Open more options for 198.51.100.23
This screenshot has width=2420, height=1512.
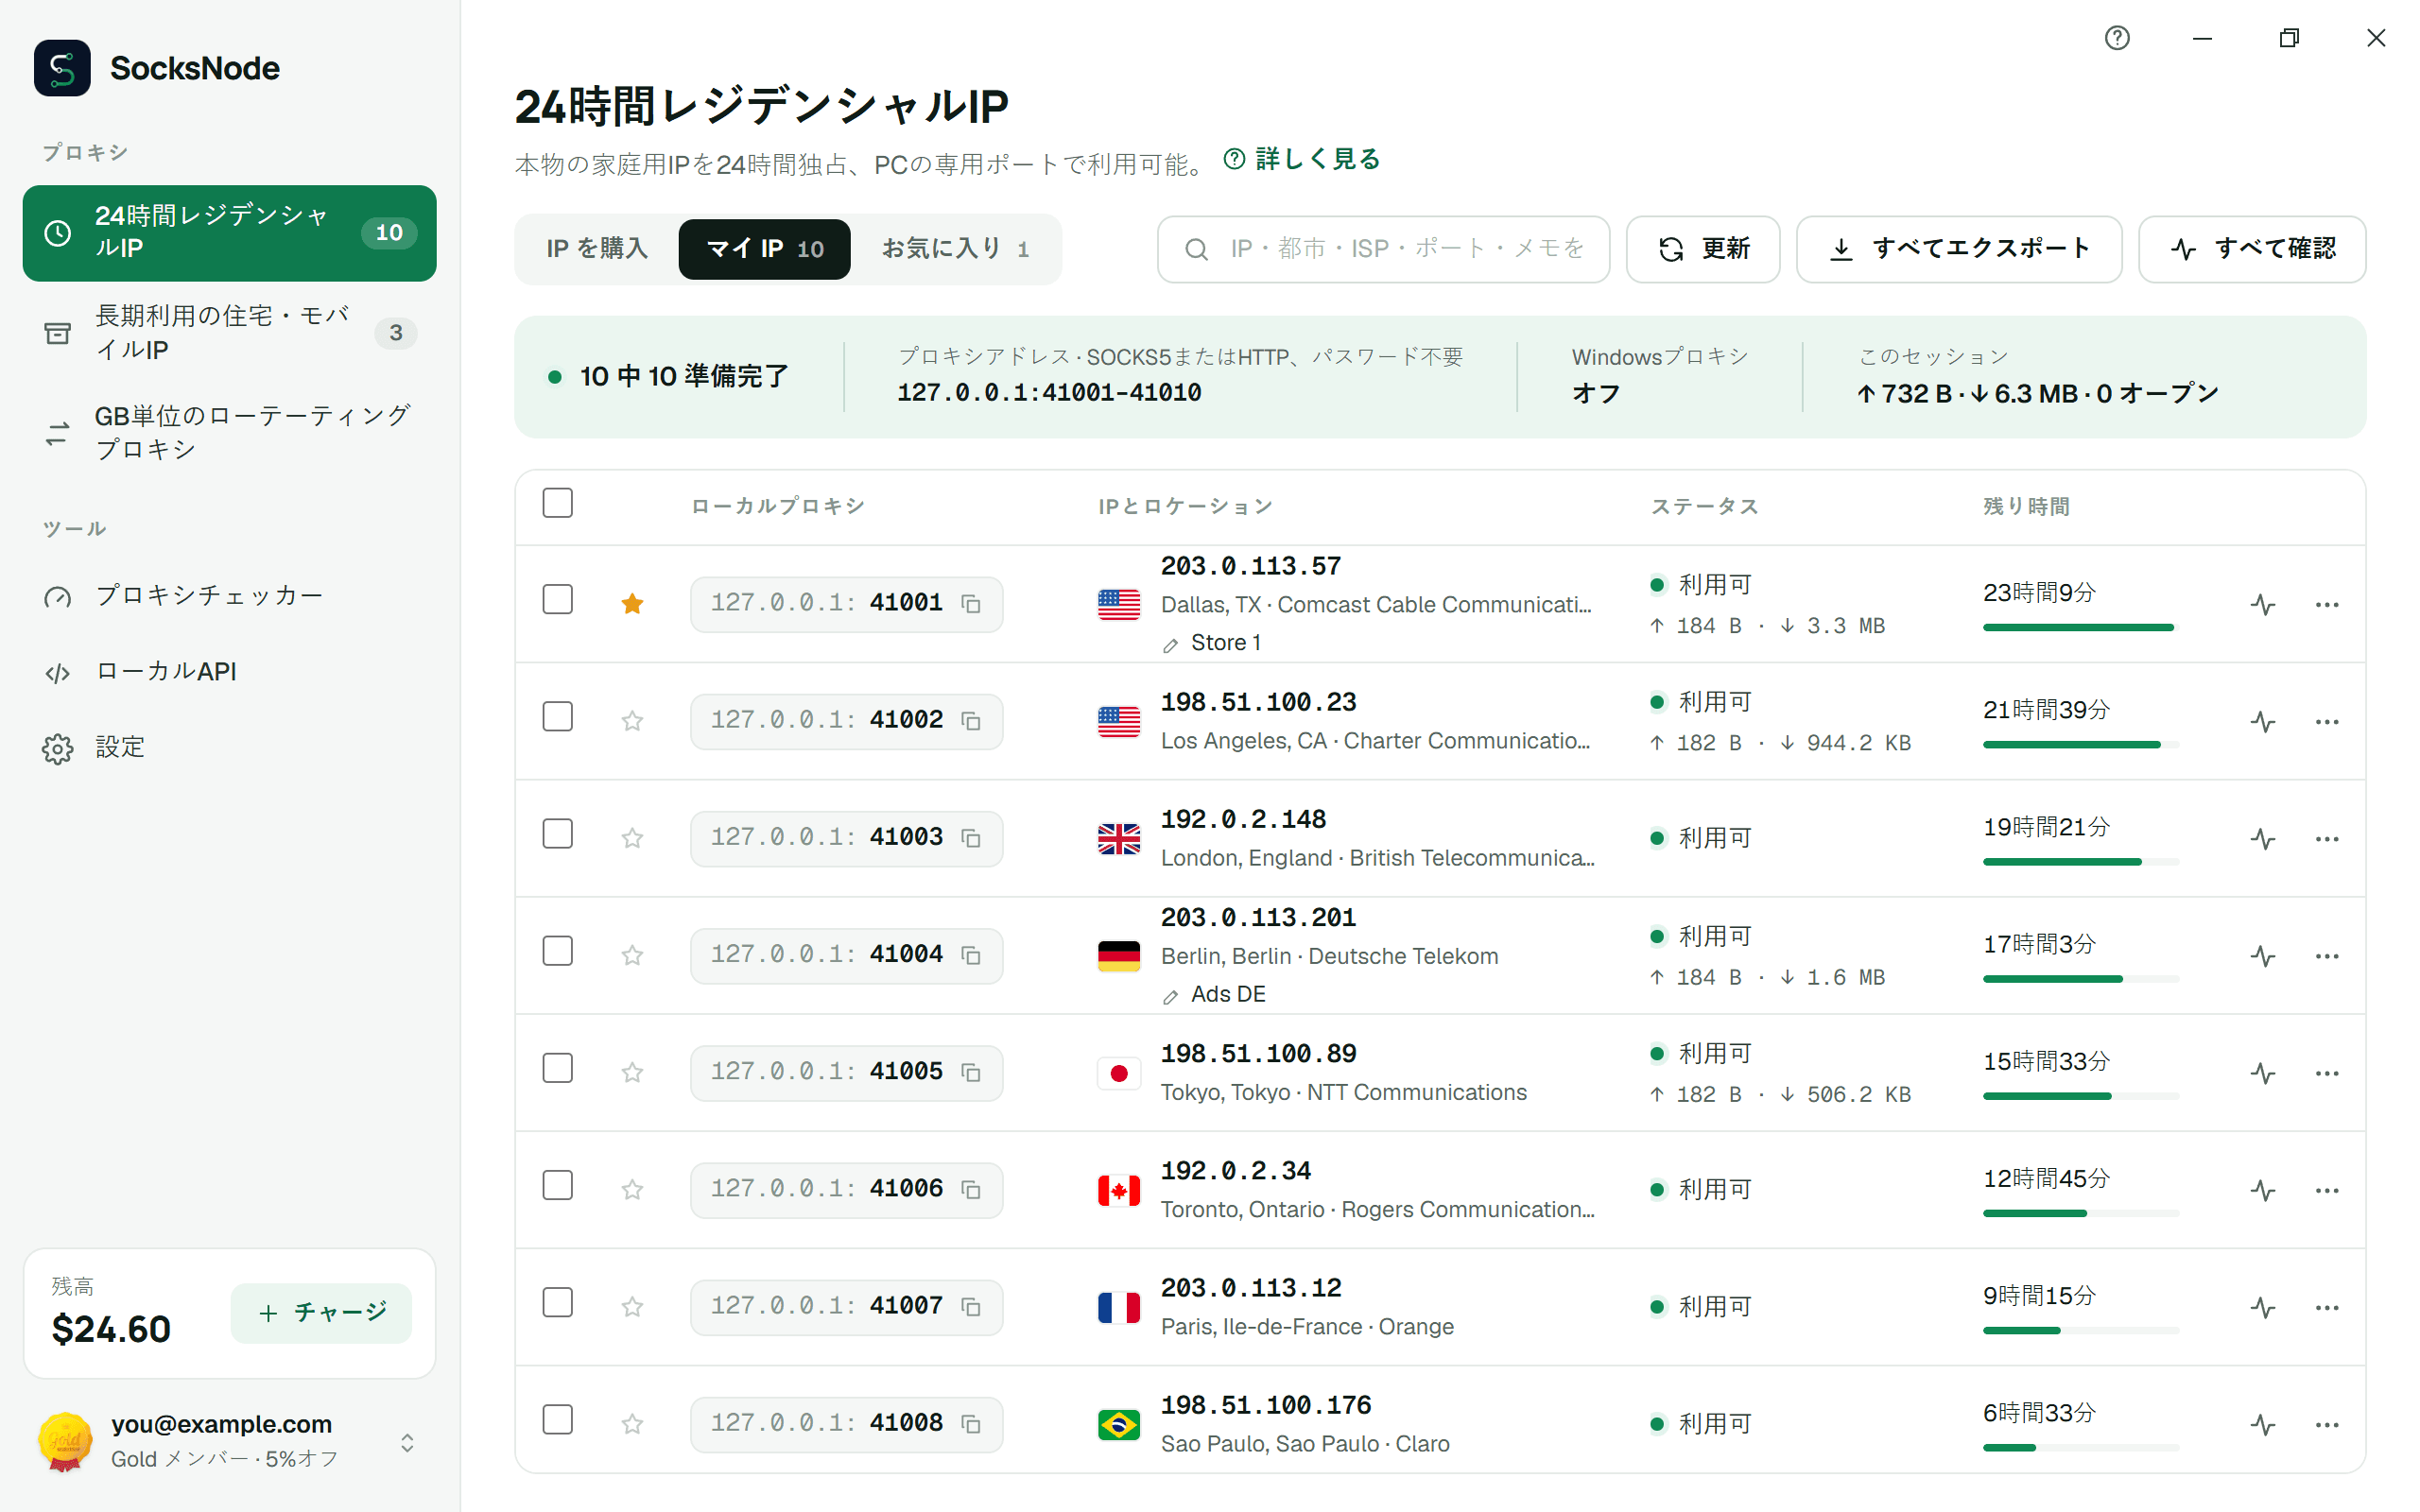pos(2326,721)
